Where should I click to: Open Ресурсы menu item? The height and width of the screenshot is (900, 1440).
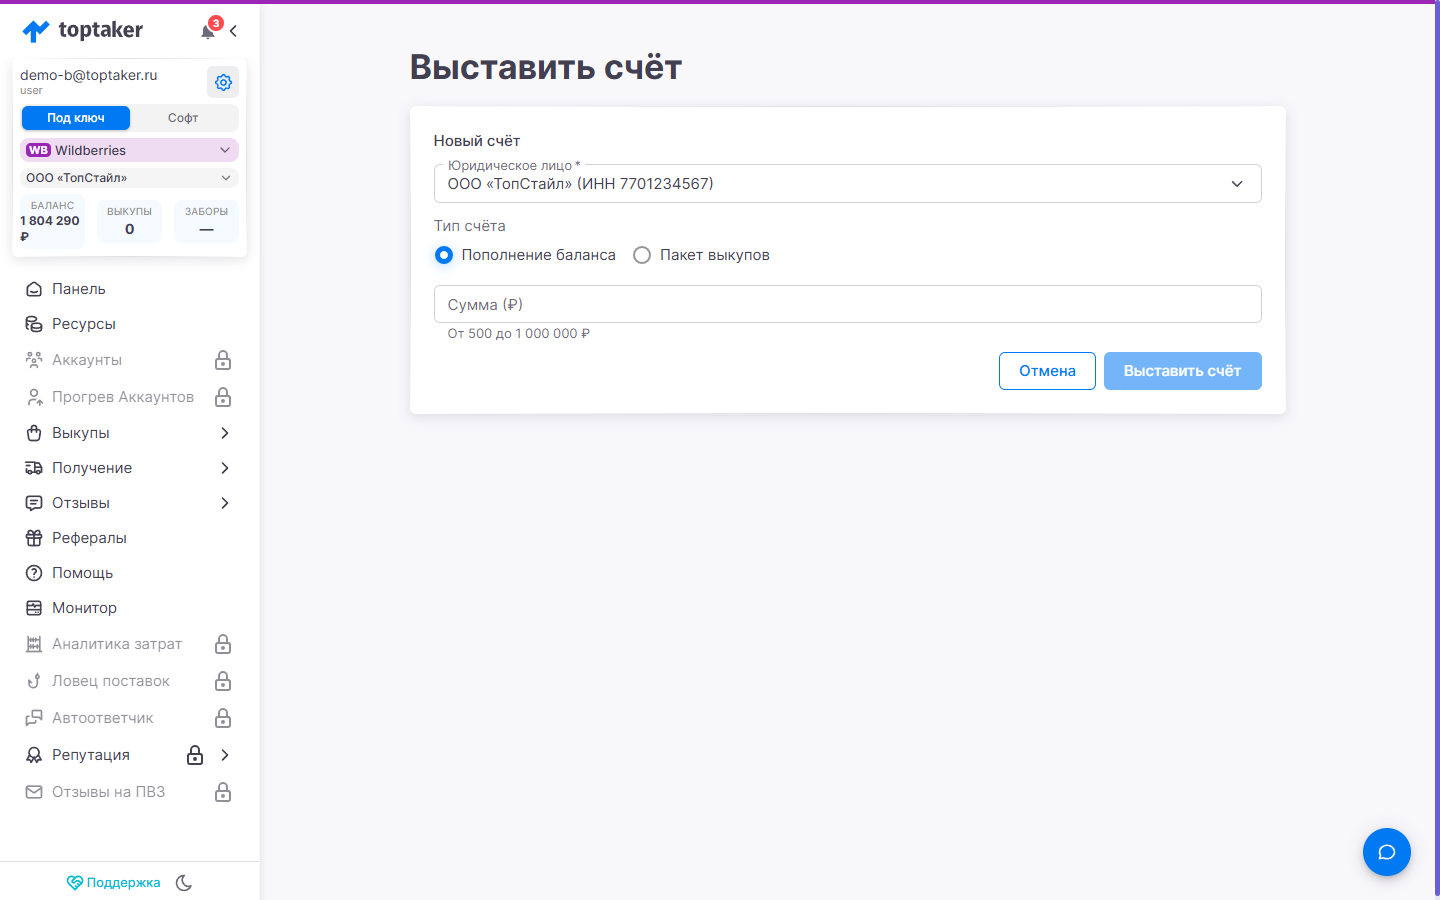click(129, 324)
